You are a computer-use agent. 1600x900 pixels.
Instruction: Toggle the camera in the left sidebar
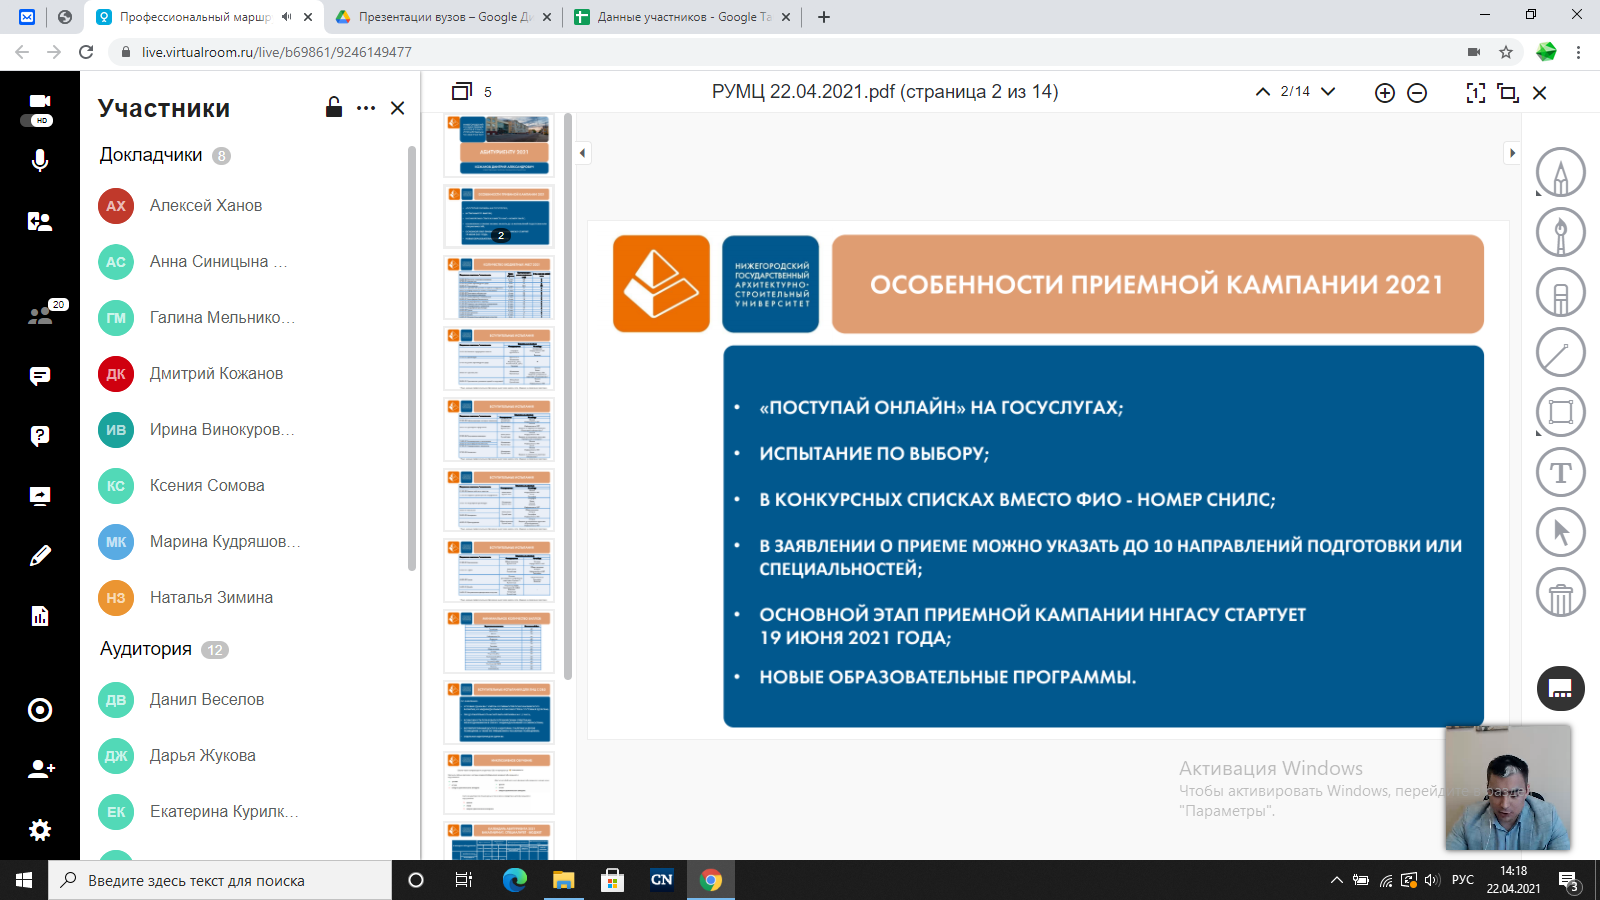[x=40, y=101]
